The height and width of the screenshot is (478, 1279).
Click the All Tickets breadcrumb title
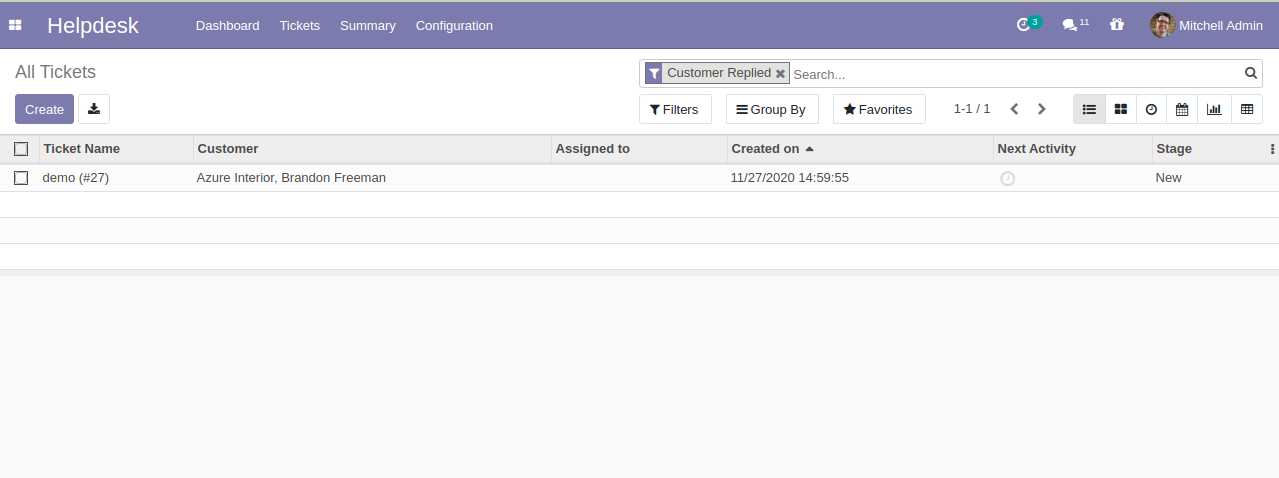click(x=55, y=72)
